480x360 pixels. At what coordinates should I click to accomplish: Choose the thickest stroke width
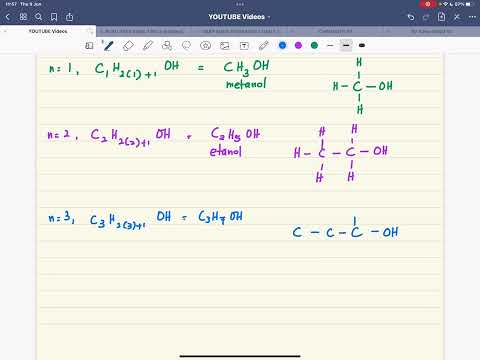point(362,45)
